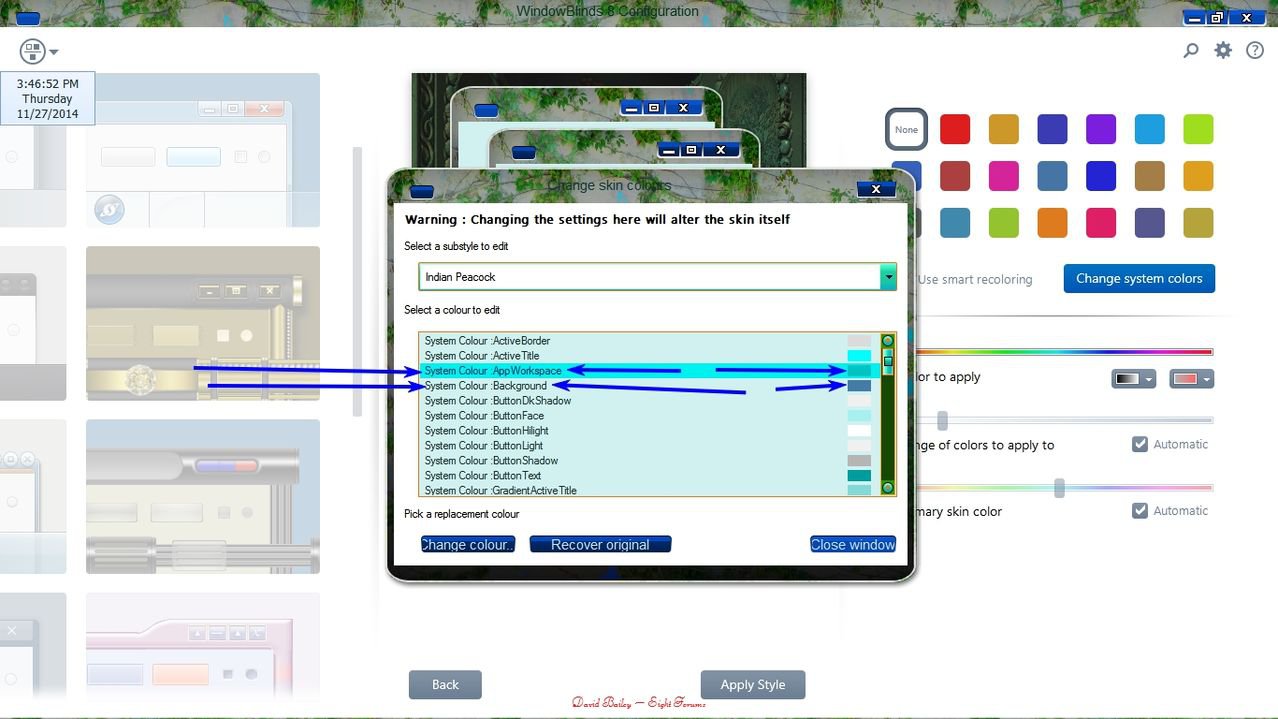This screenshot has width=1278, height=719.
Task: Select System Colour :ButtonFace row
Action: tap(648, 416)
